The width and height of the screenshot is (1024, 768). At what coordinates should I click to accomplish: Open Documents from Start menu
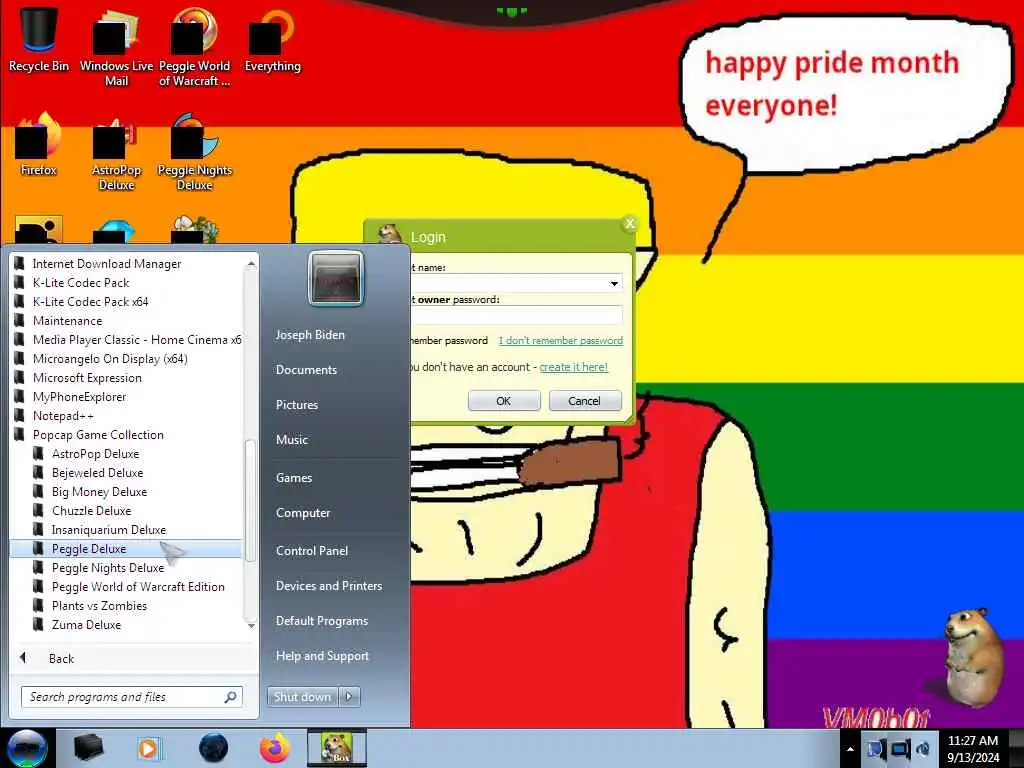pos(306,370)
